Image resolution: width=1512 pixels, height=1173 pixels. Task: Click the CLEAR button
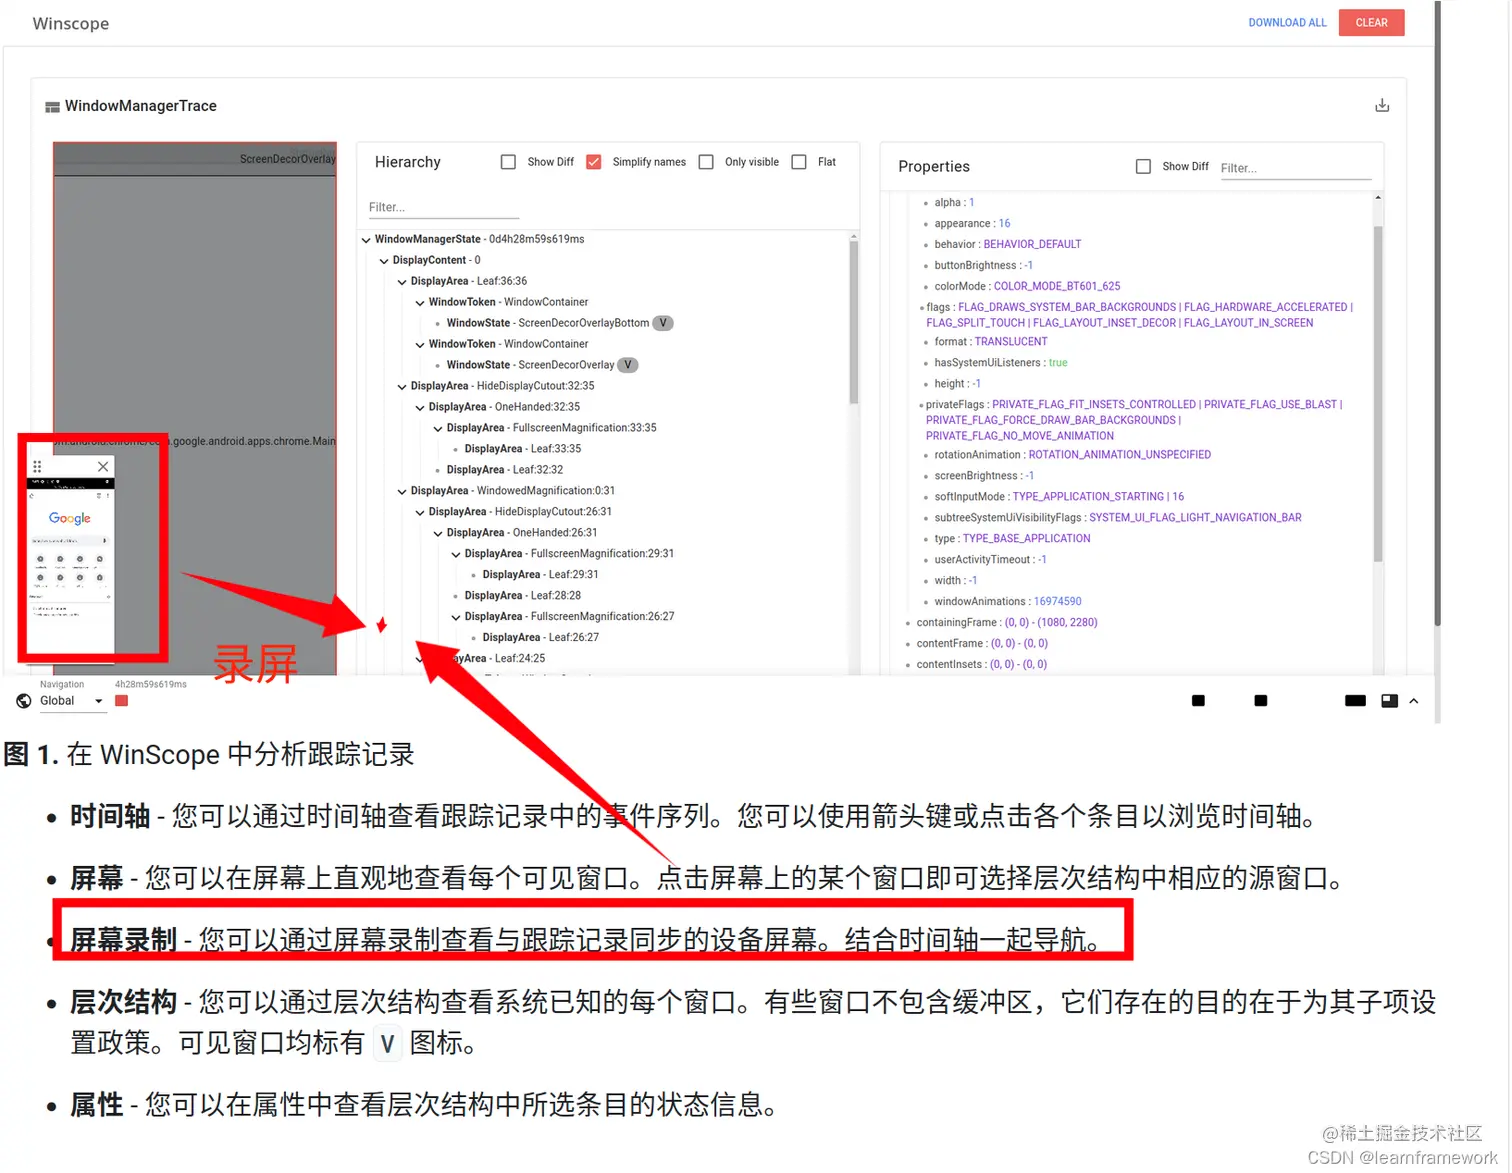1371,22
